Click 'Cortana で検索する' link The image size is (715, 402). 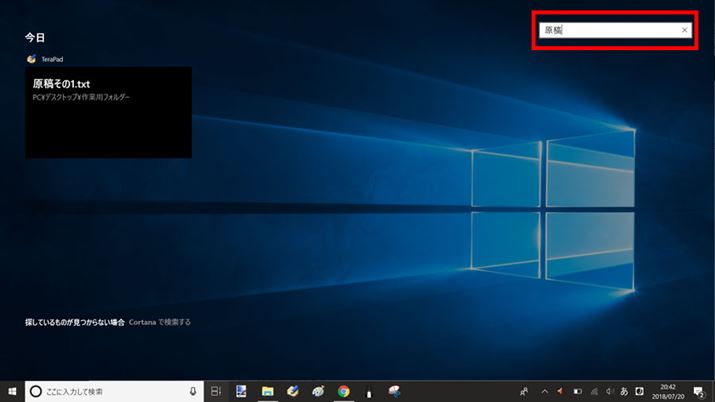[x=160, y=322]
